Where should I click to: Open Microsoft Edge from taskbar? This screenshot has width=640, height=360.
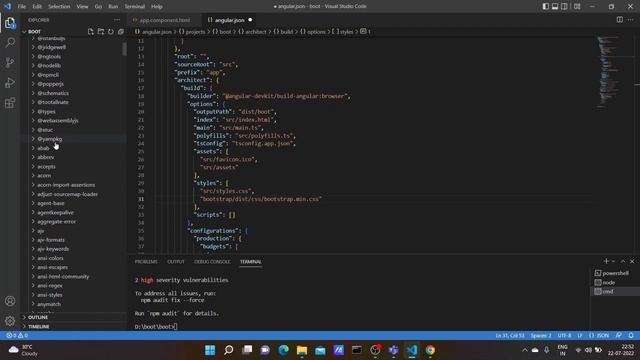(x=284, y=350)
